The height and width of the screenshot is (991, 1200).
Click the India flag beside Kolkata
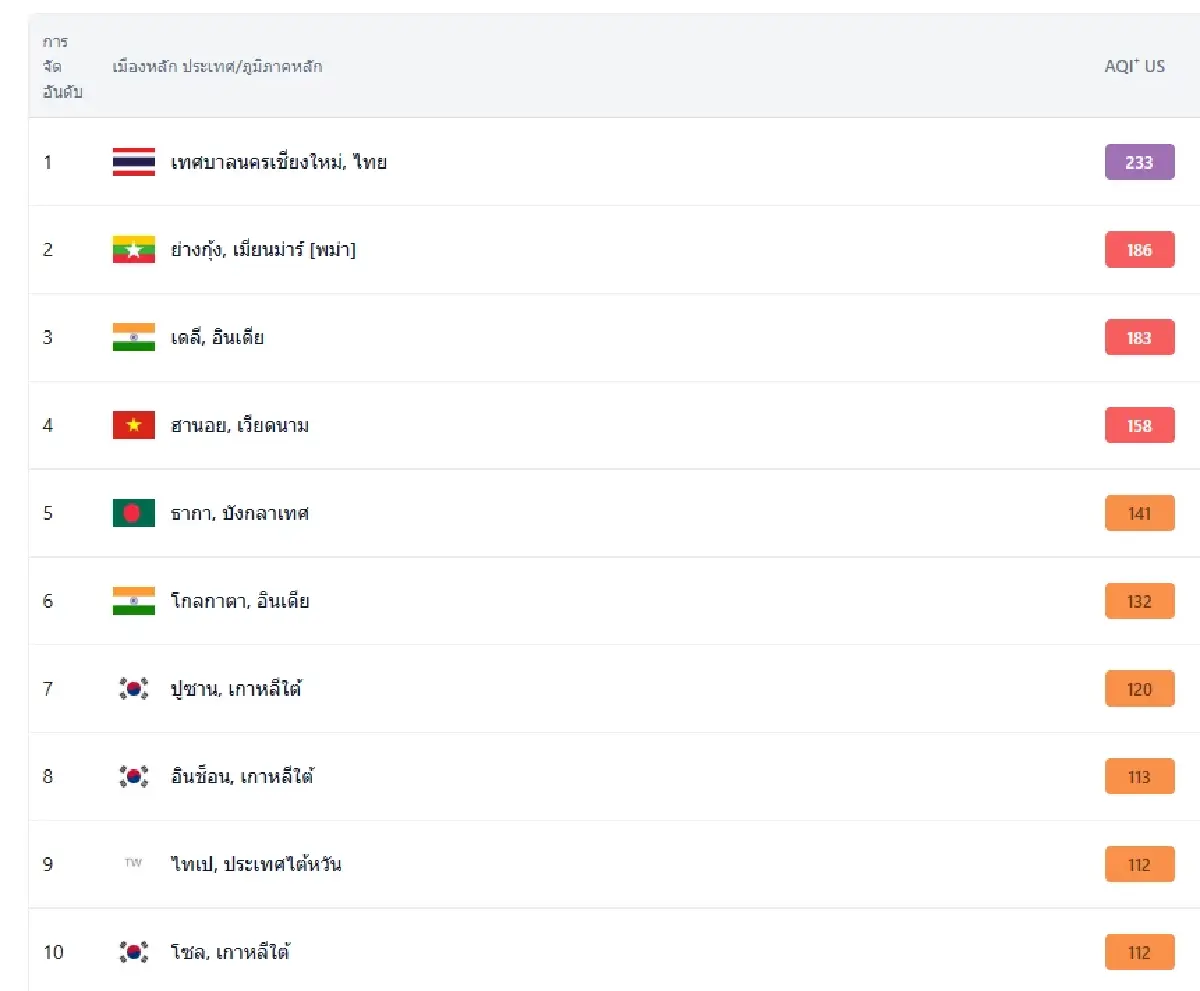pos(133,601)
